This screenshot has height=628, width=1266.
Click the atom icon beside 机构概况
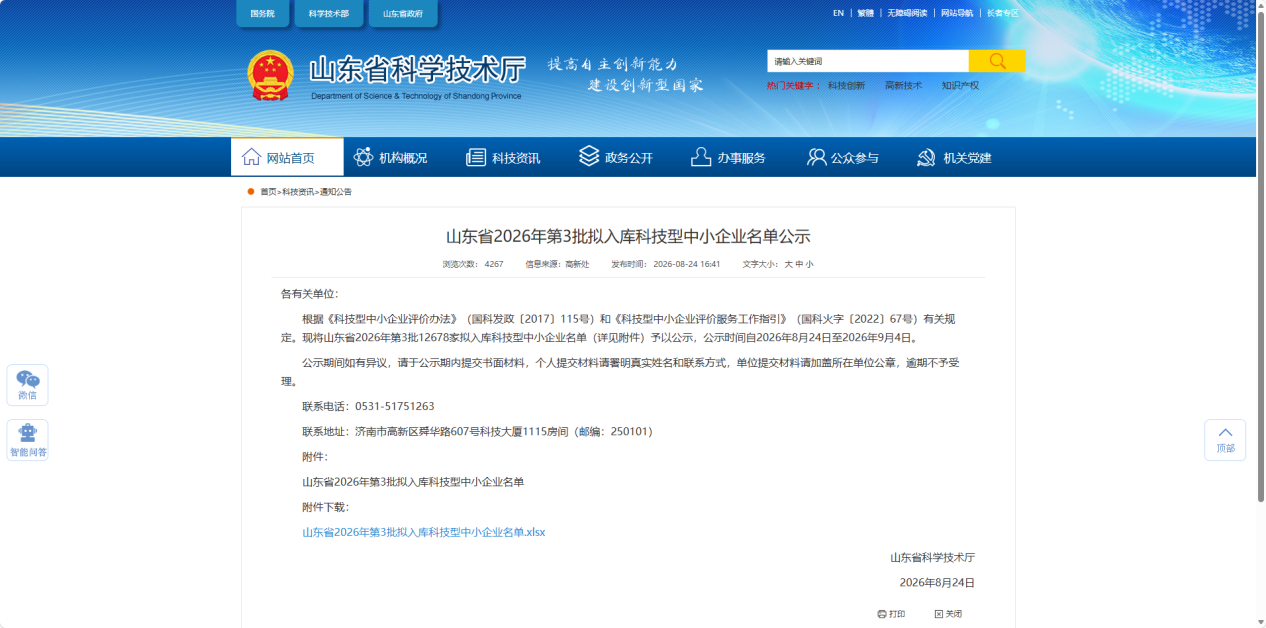point(363,157)
